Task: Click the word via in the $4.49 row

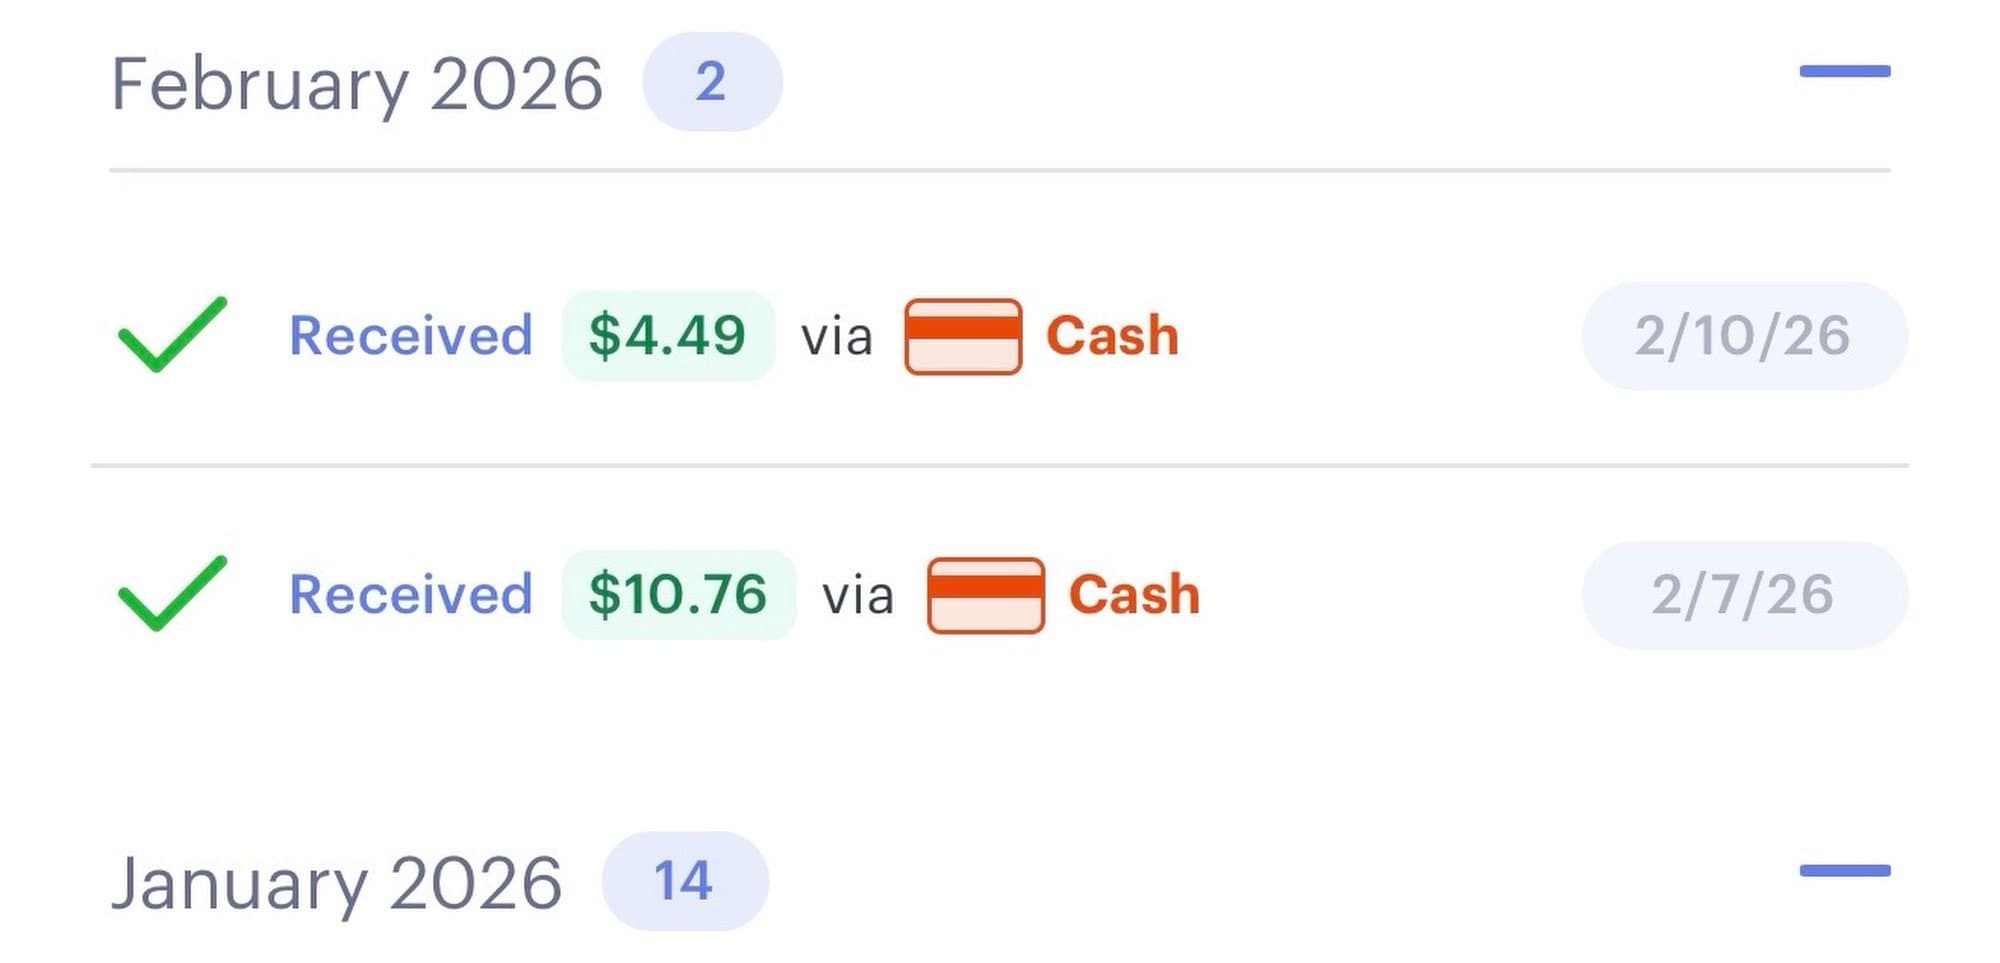Action: coord(837,337)
